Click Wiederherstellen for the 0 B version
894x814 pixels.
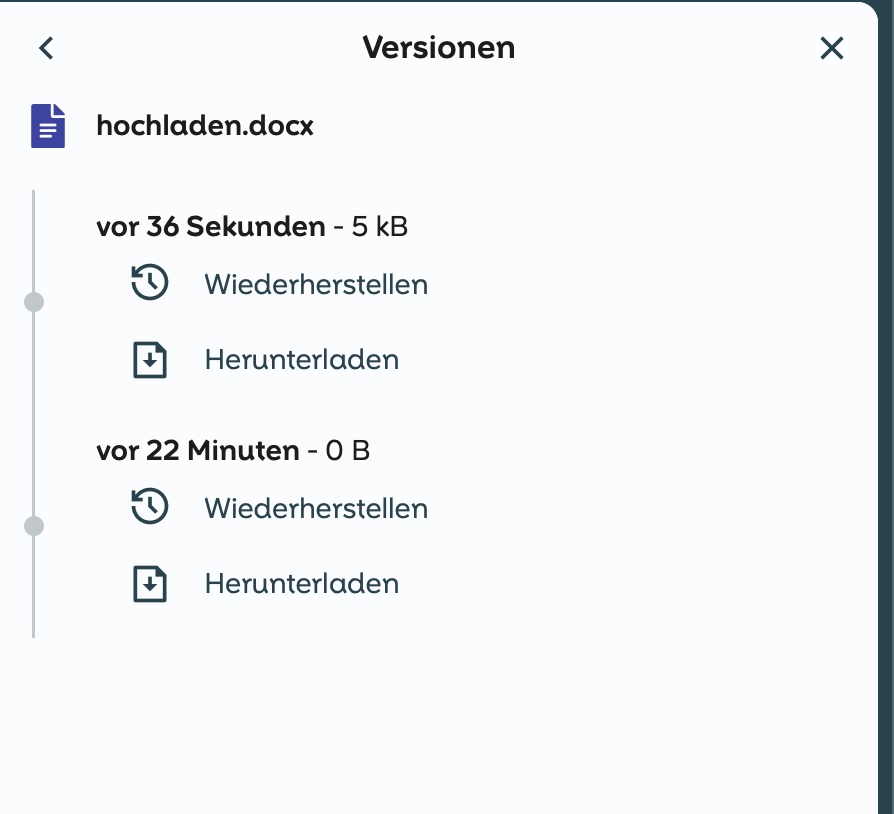coord(316,508)
